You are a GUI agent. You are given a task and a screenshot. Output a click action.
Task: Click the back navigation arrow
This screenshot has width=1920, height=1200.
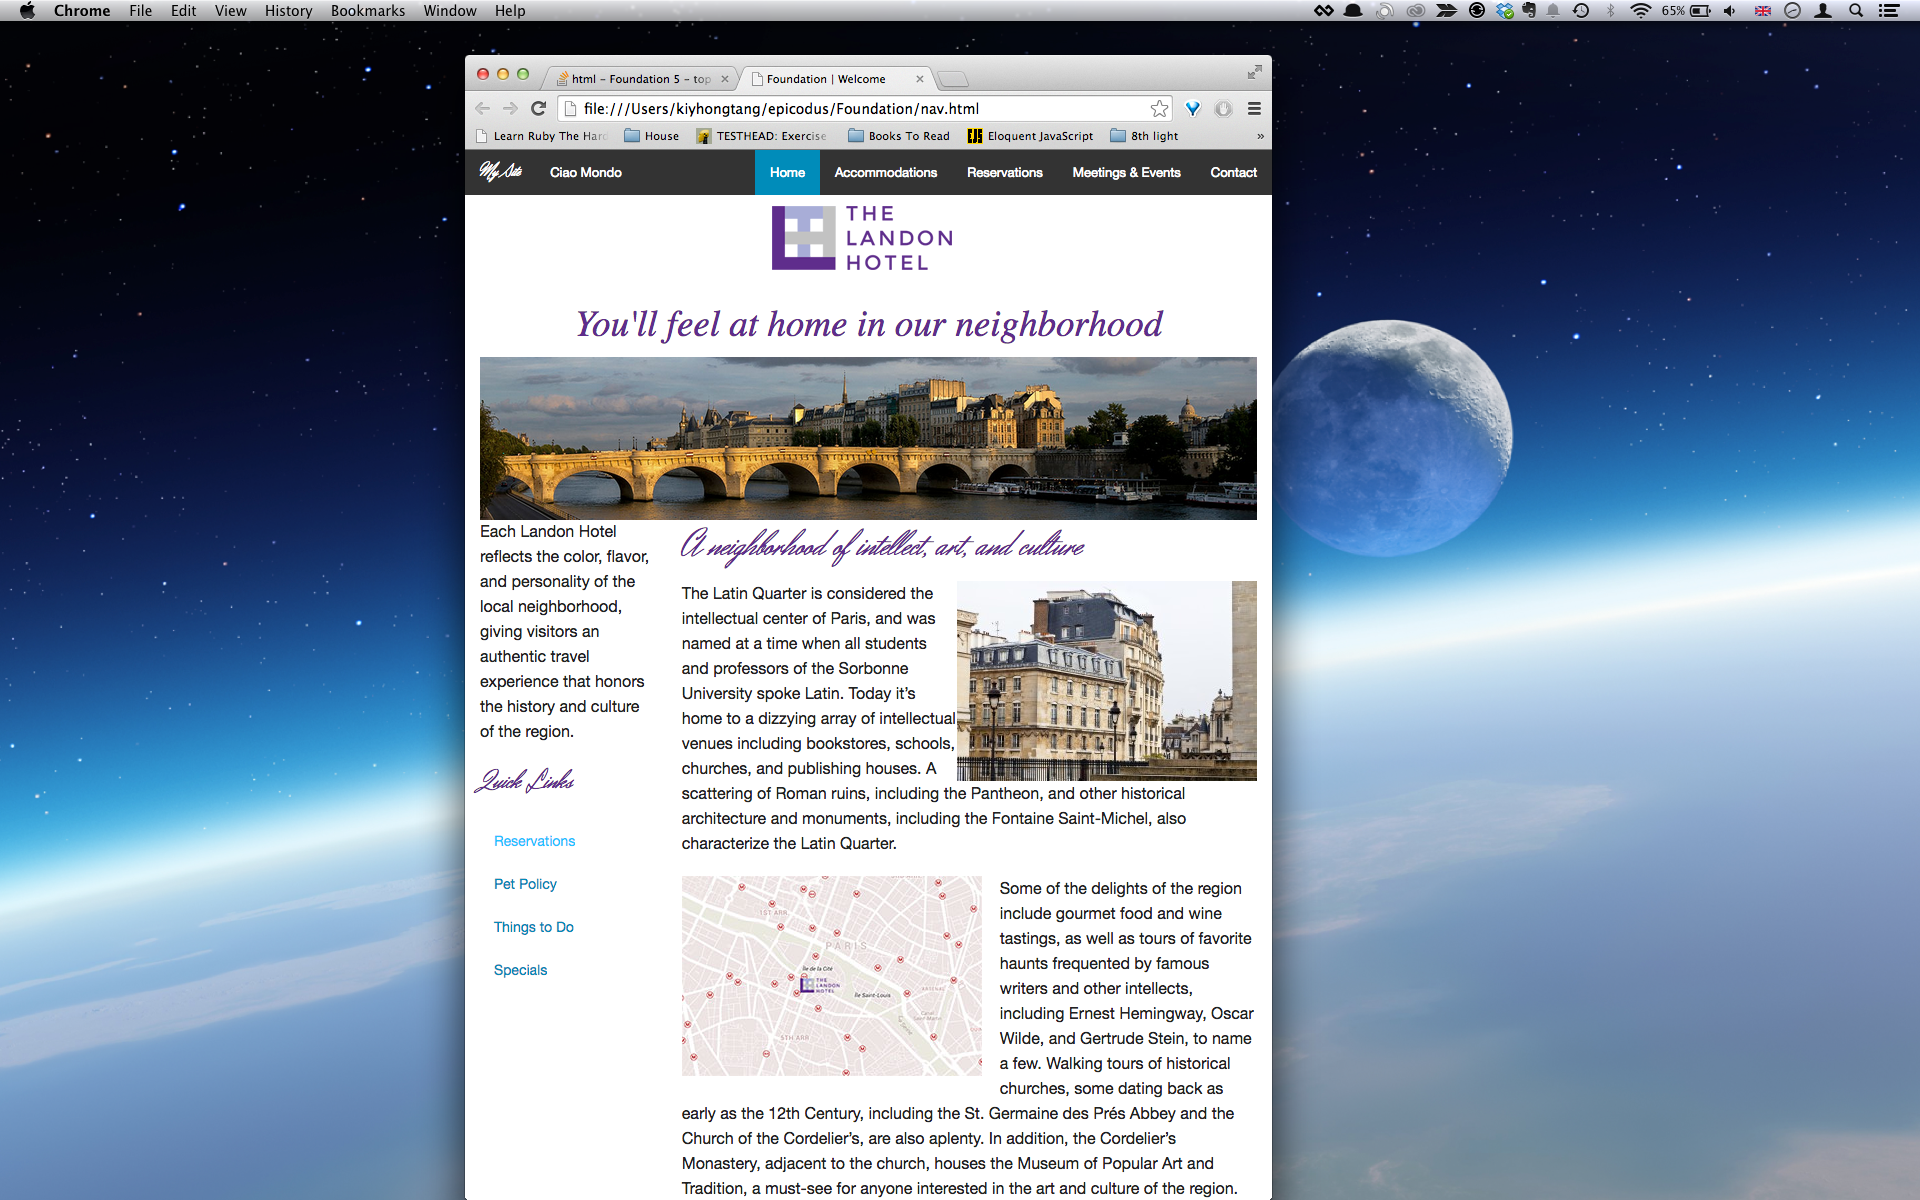(483, 108)
